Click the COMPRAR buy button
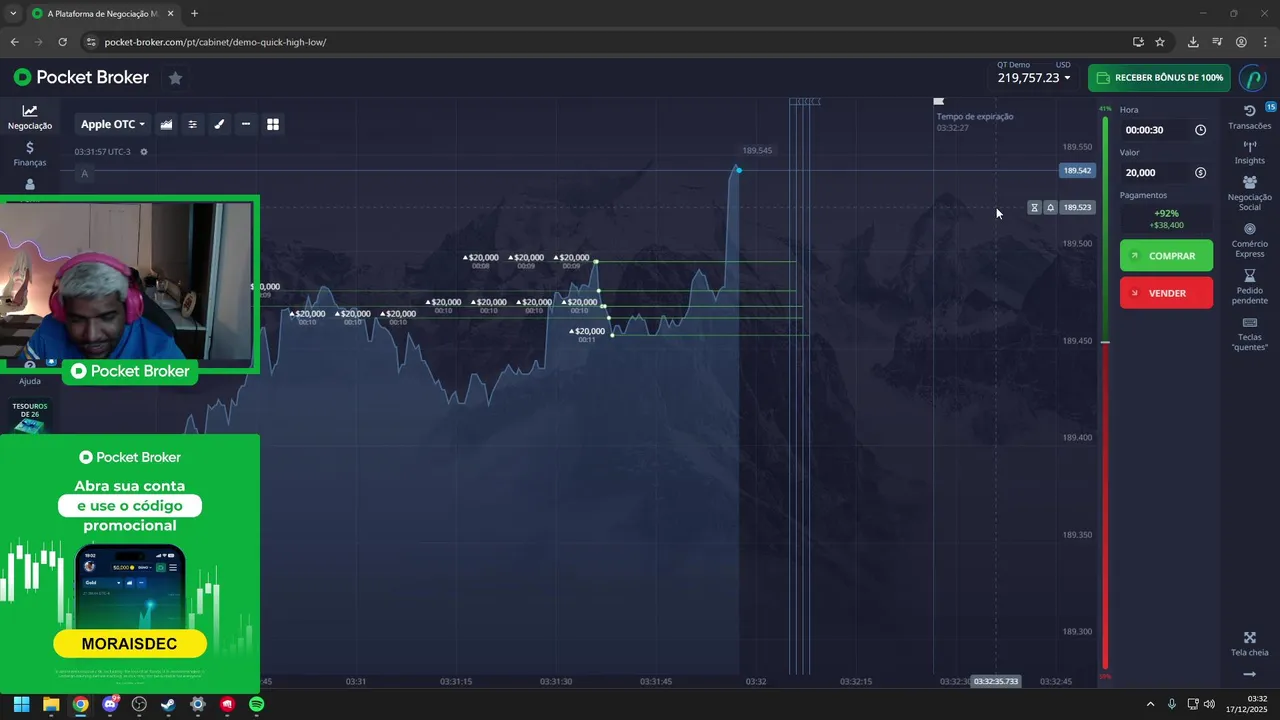1280x720 pixels. click(x=1166, y=256)
